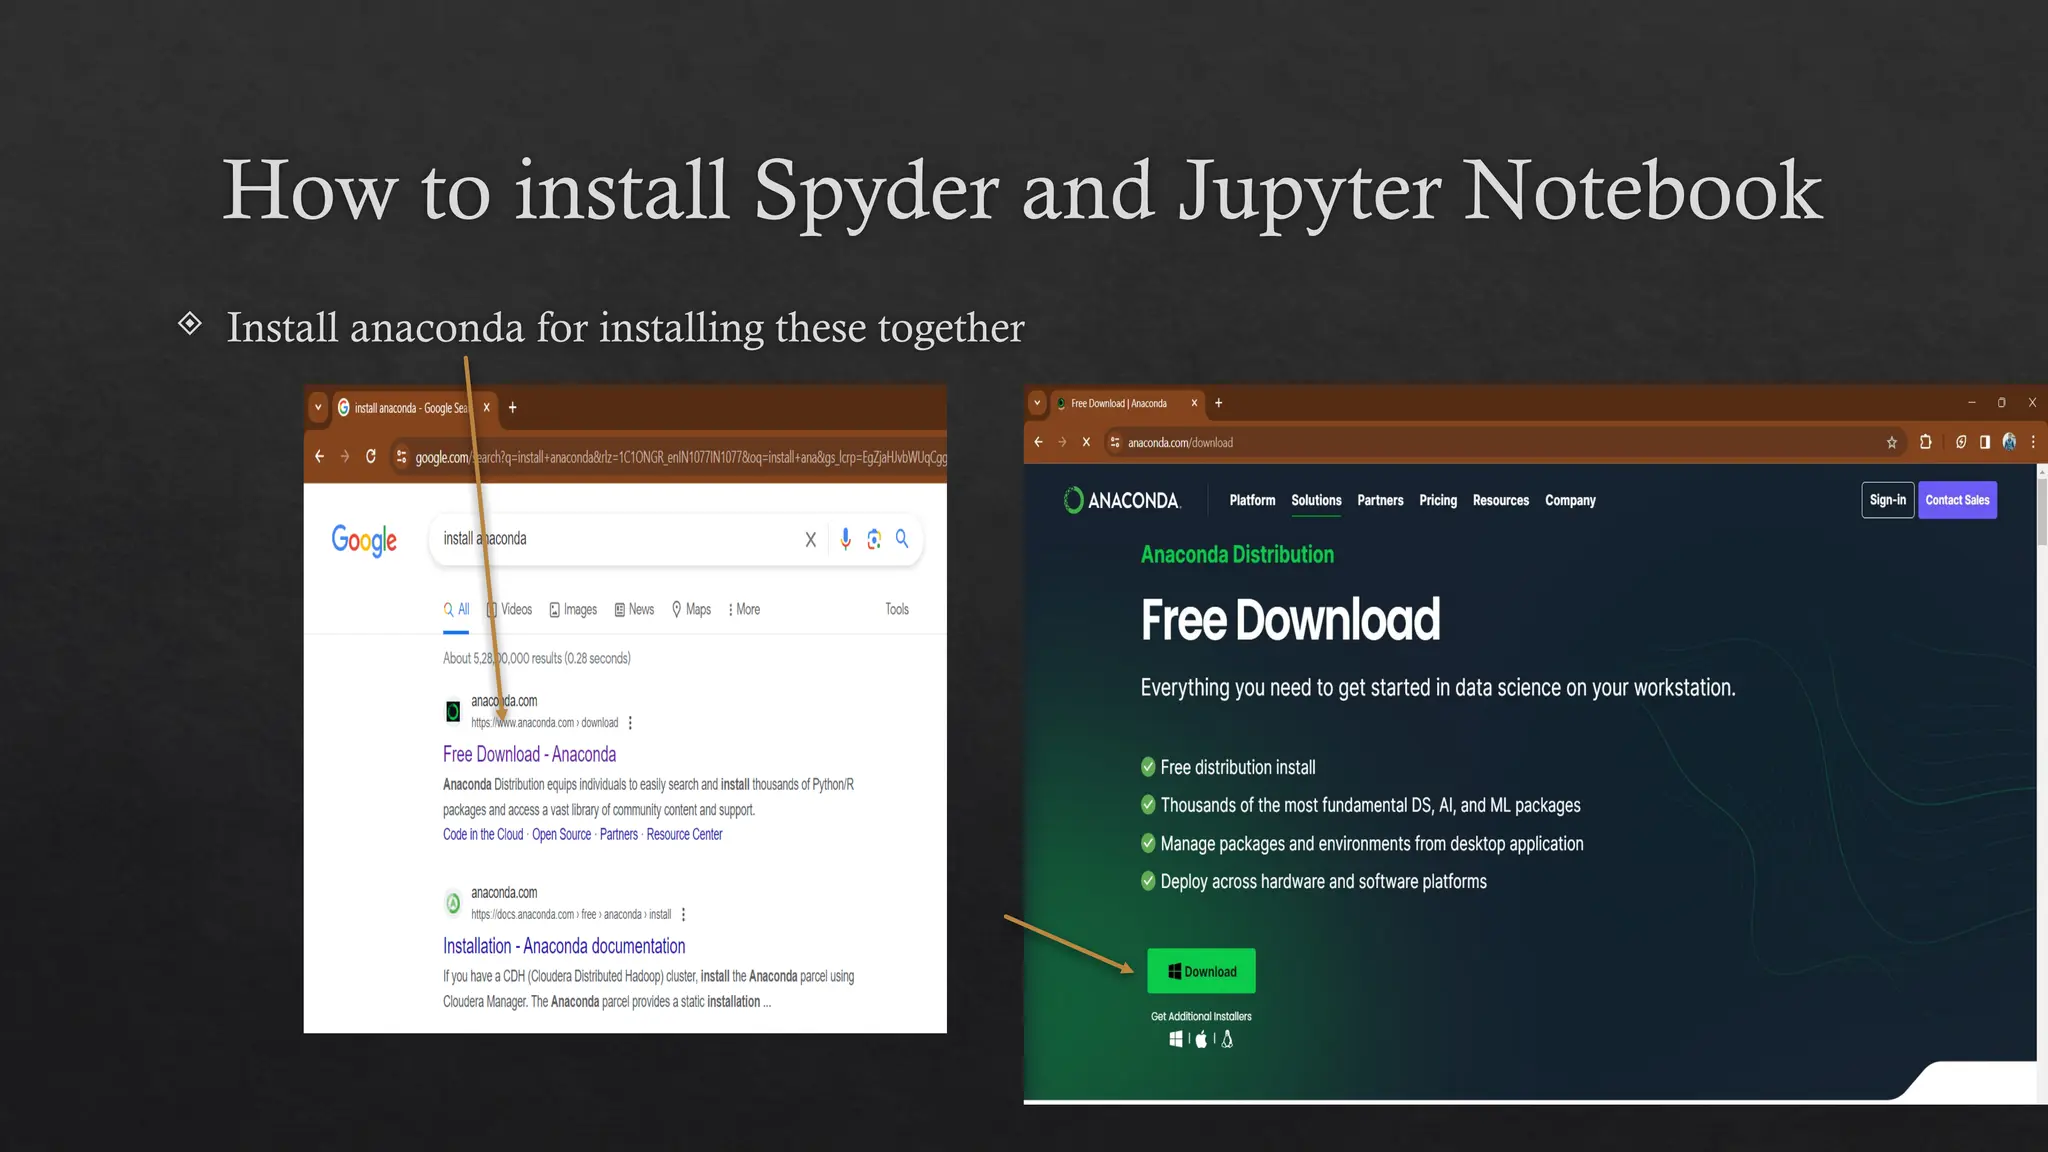Screen dimensions: 2048x1152
Task: Expand the More search filter menu
Action: tap(744, 609)
